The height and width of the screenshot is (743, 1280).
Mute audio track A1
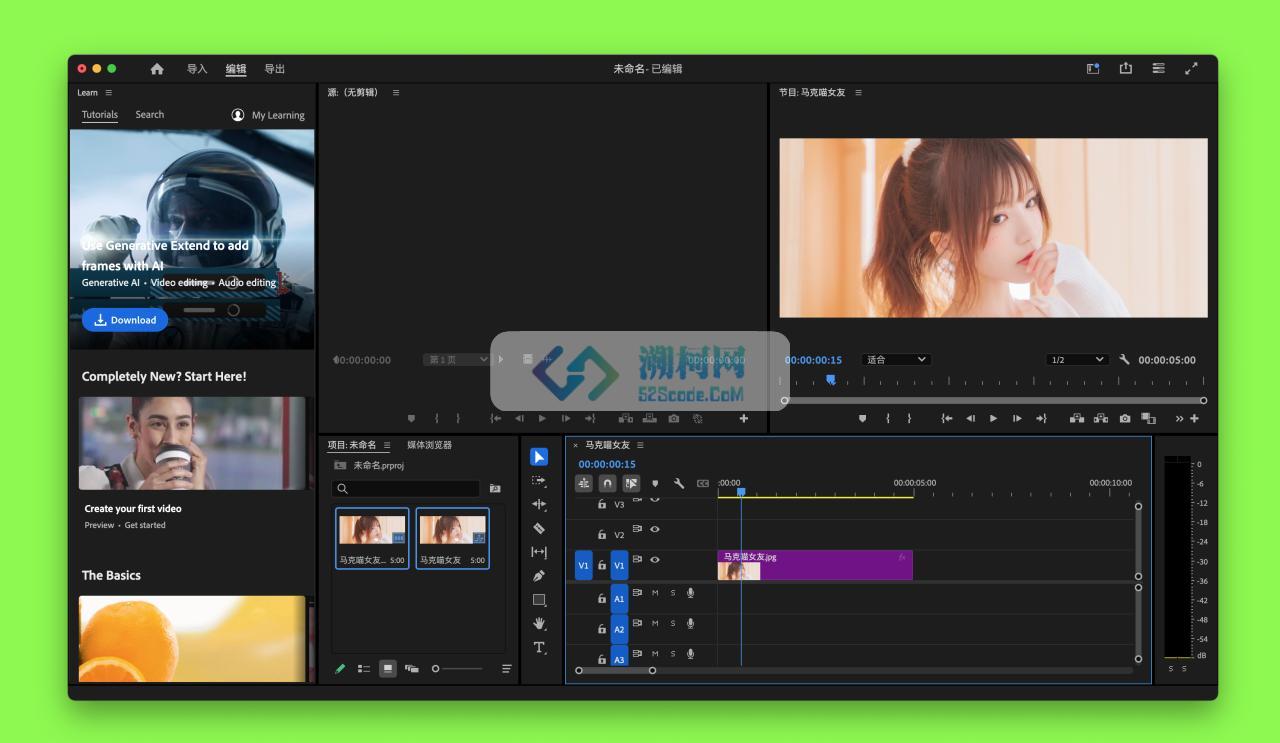coord(655,593)
